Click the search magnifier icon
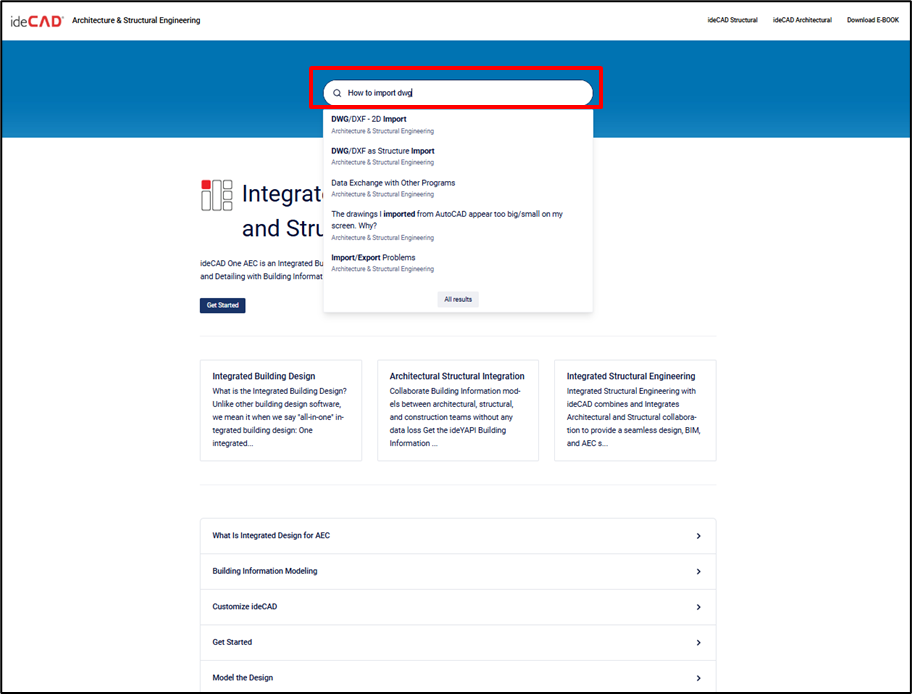 pos(337,93)
